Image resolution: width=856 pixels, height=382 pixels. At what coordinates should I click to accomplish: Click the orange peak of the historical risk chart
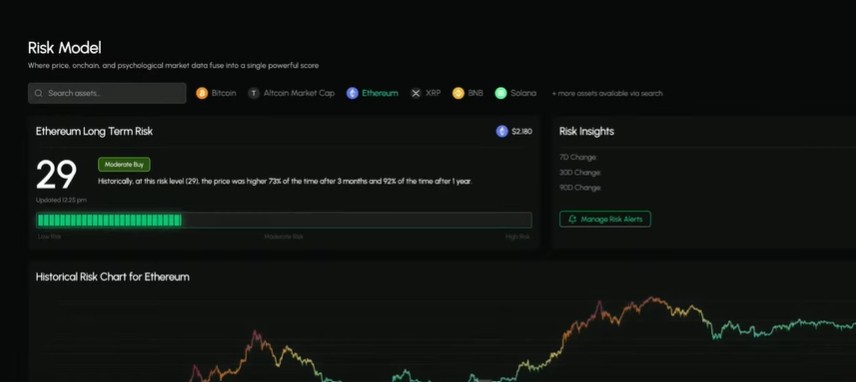tap(652, 299)
